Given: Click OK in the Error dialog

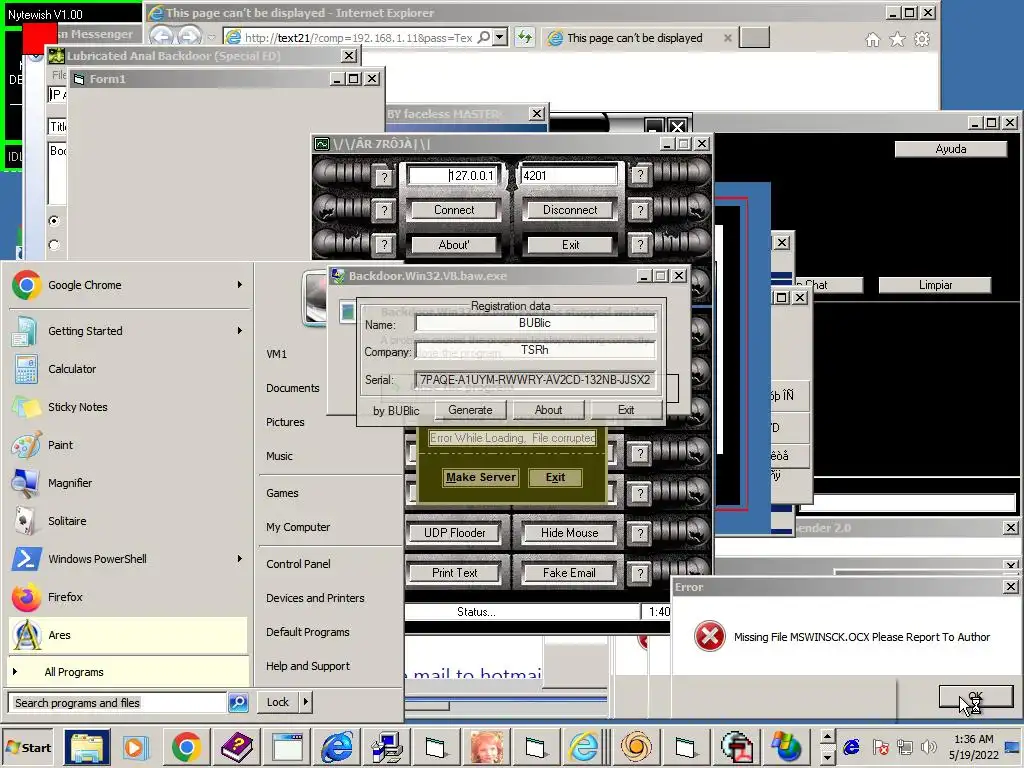Looking at the screenshot, I should pos(975,696).
